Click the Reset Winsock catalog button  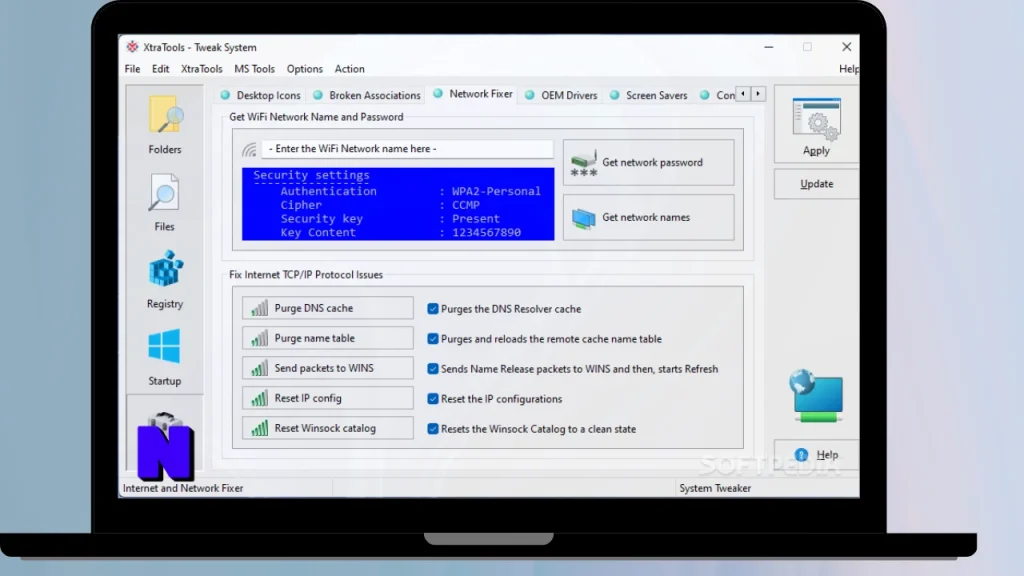[x=328, y=428]
